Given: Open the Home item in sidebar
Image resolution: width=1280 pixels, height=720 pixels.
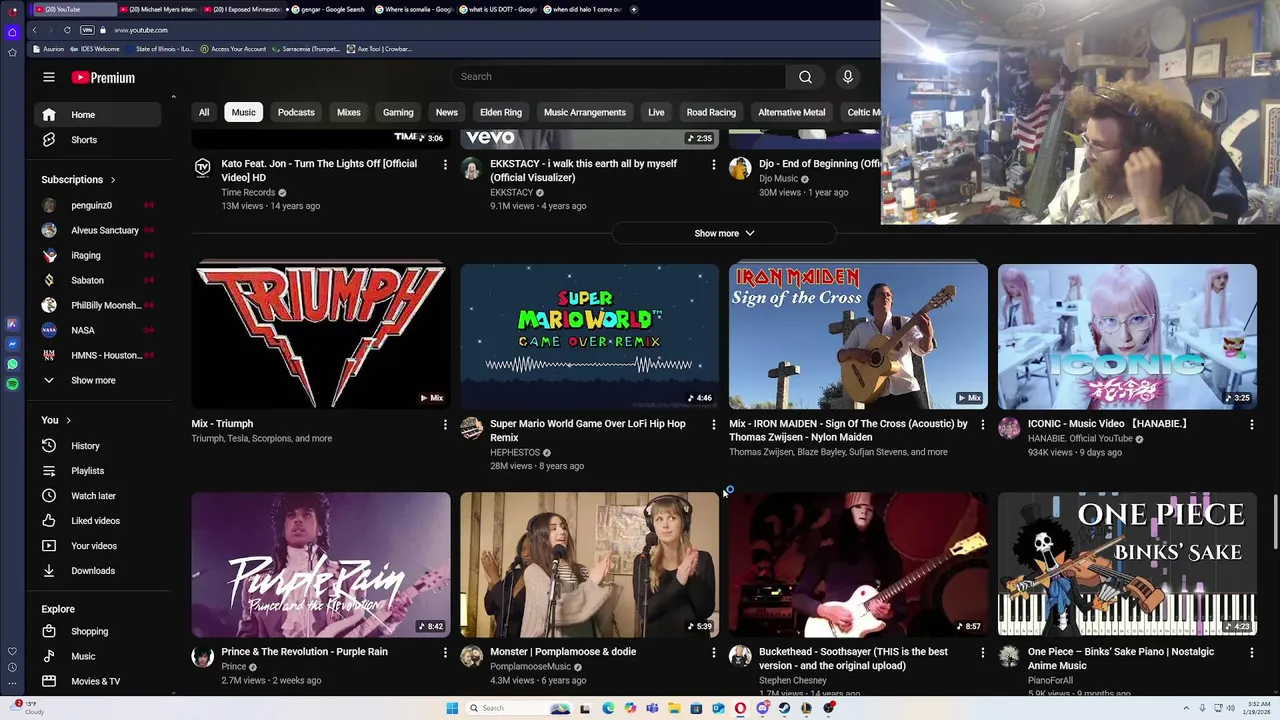Looking at the screenshot, I should point(98,115).
